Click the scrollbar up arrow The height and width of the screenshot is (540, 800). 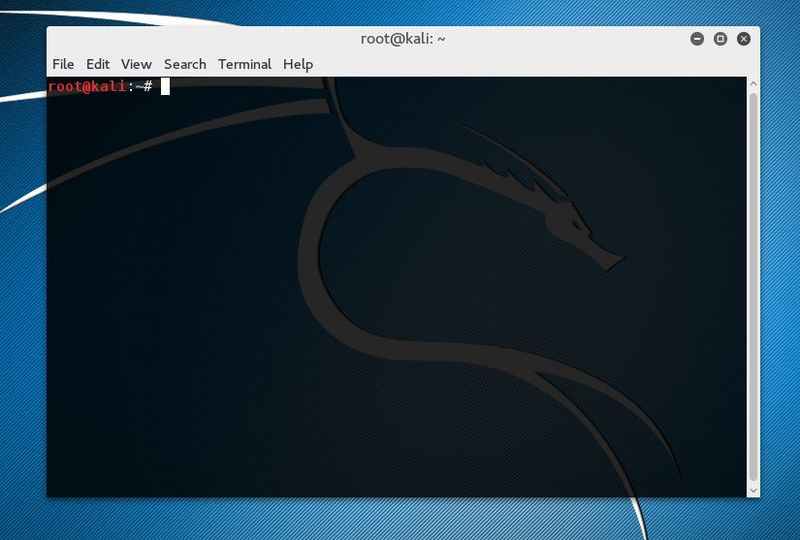pyautogui.click(x=754, y=83)
